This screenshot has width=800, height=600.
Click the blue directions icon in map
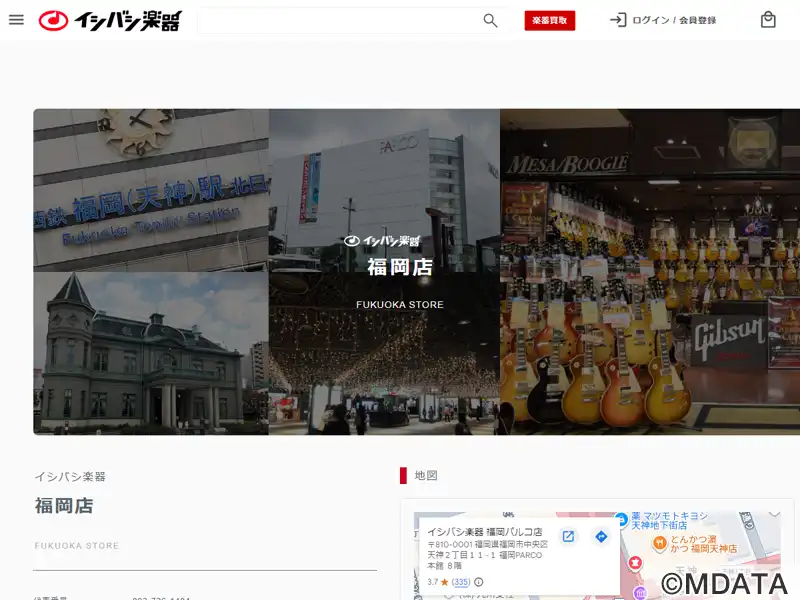coord(601,536)
